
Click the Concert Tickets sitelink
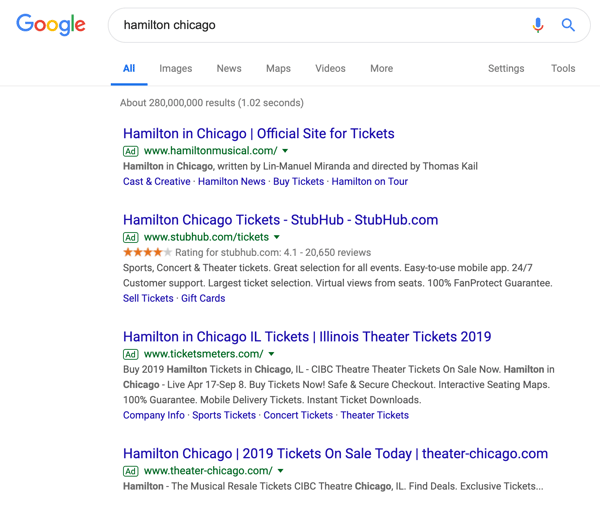coord(298,415)
